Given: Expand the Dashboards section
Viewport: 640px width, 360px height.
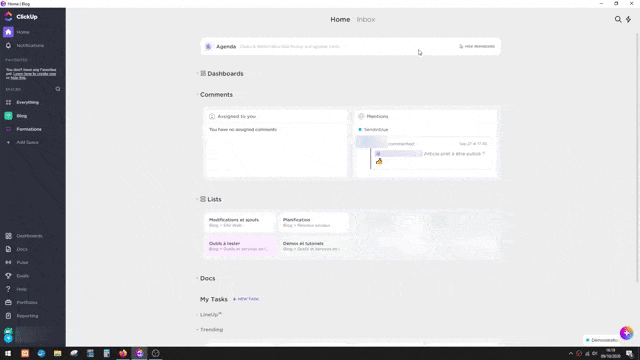Looking at the screenshot, I should click(x=198, y=73).
